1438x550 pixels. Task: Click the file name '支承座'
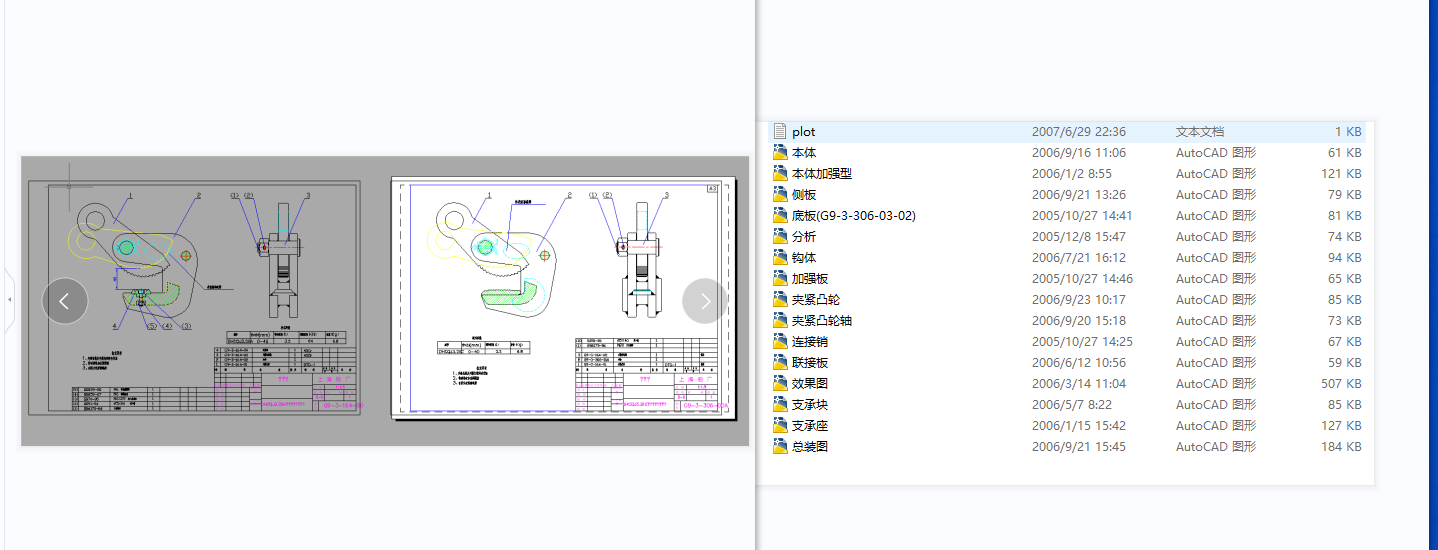(x=810, y=426)
